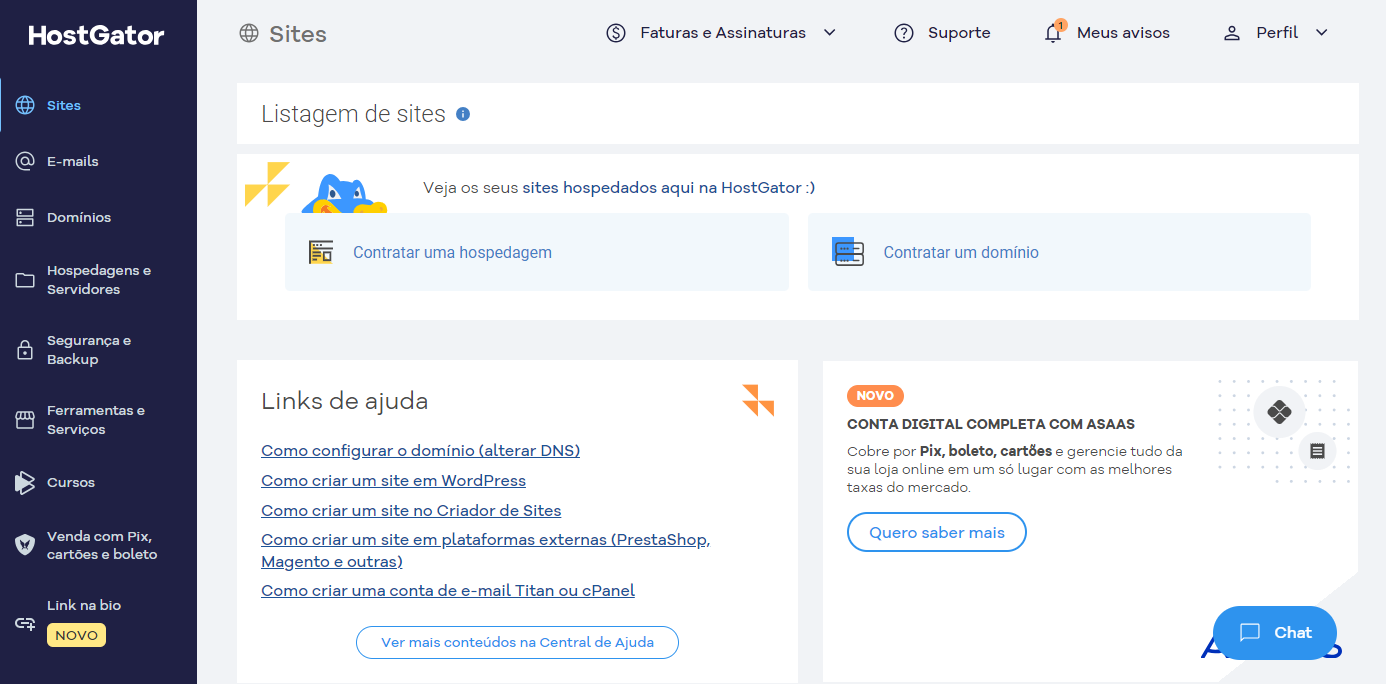
Task: Click the Domínios server icon
Action: point(25,217)
